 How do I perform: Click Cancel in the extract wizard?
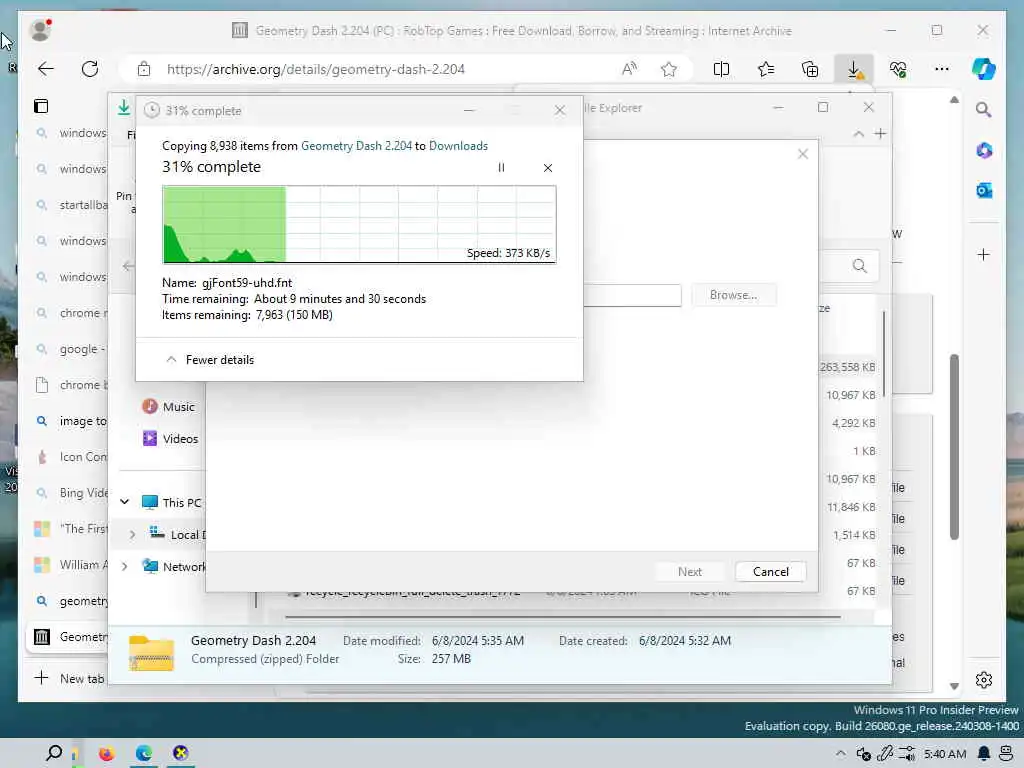[x=771, y=571]
